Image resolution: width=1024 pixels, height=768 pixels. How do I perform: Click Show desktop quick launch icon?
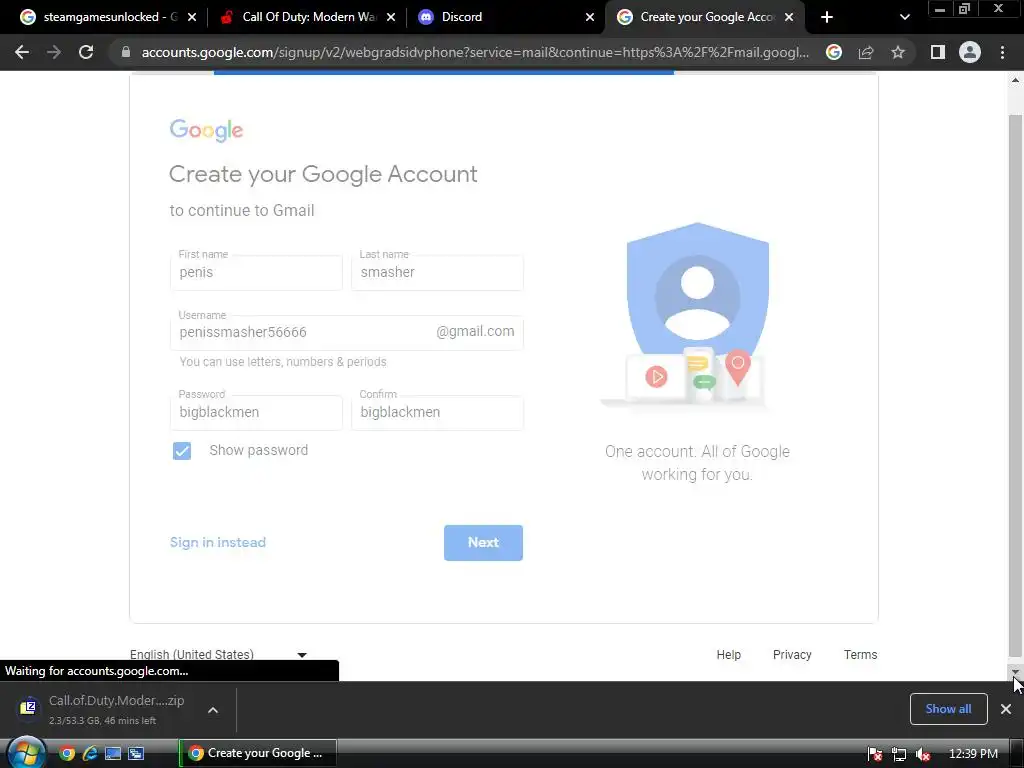[113, 754]
